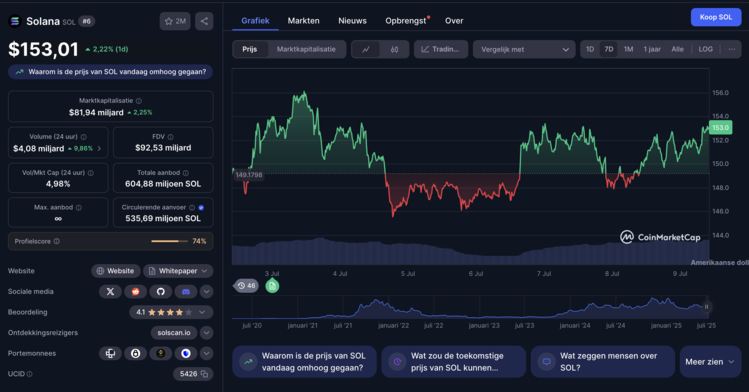Click Volume (24 uur) info icon

(x=84, y=137)
